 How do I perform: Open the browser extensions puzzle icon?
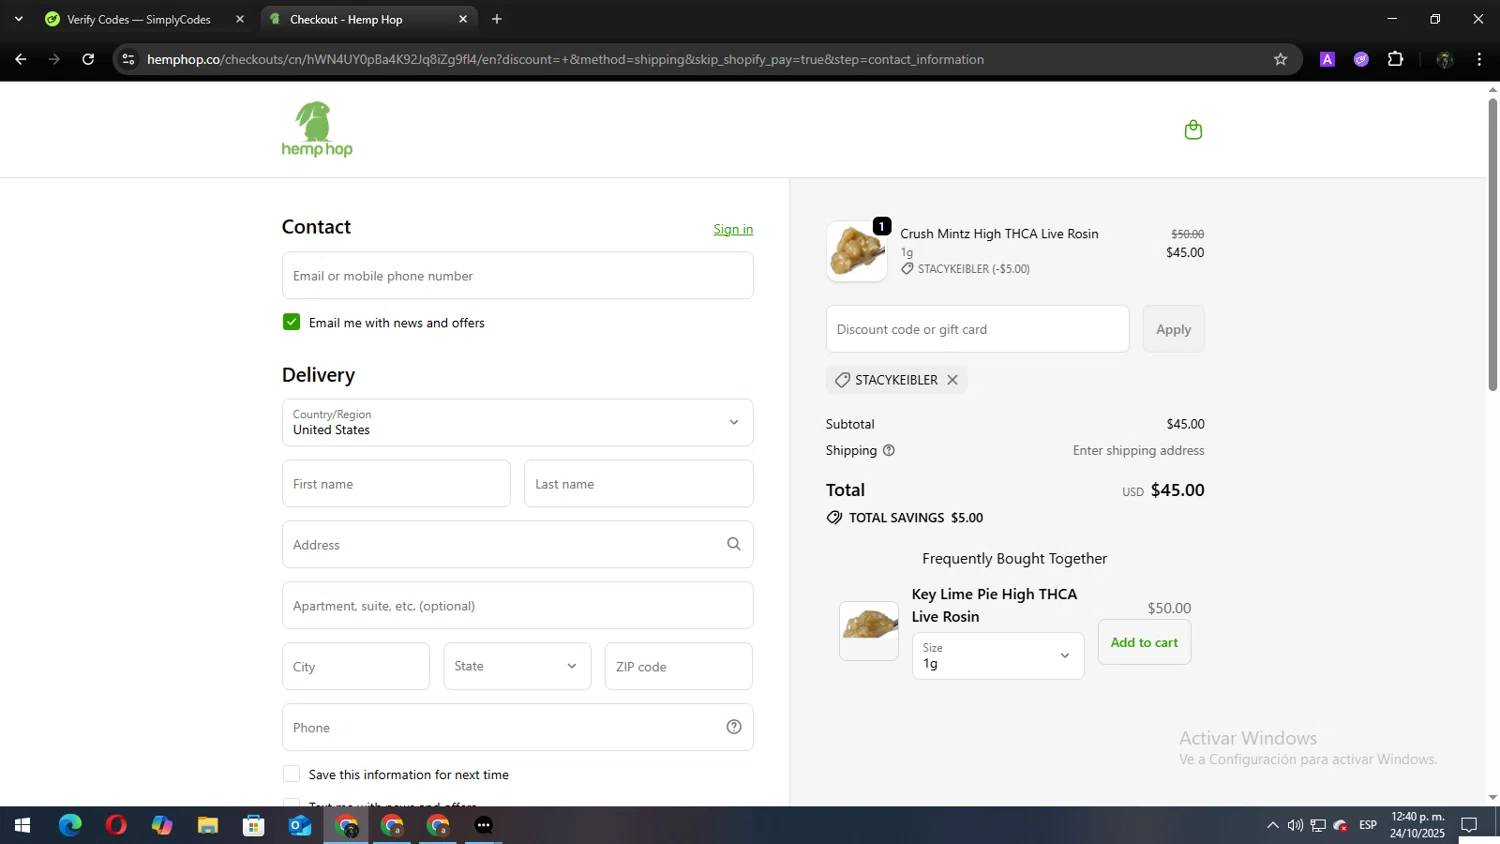(1395, 59)
